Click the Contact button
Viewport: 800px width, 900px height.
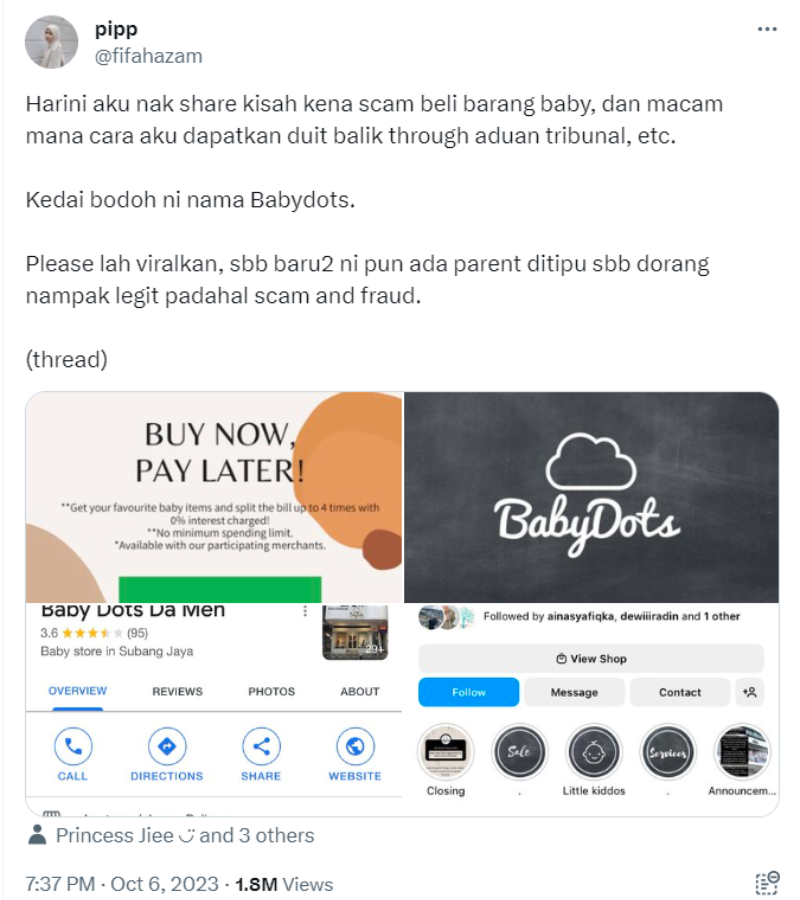pos(679,692)
